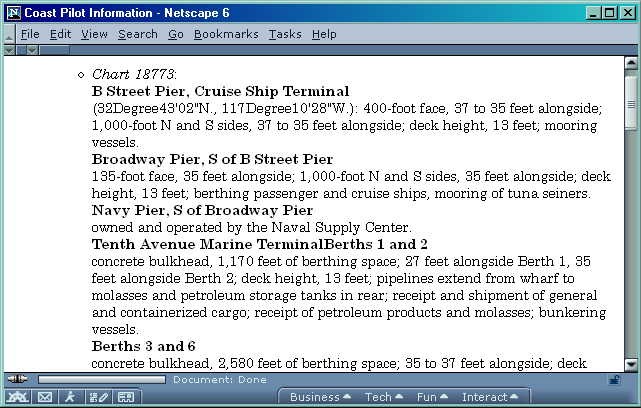Collapse the menu bar using its grippy
Screen dimensions: 641x408
[9, 34]
